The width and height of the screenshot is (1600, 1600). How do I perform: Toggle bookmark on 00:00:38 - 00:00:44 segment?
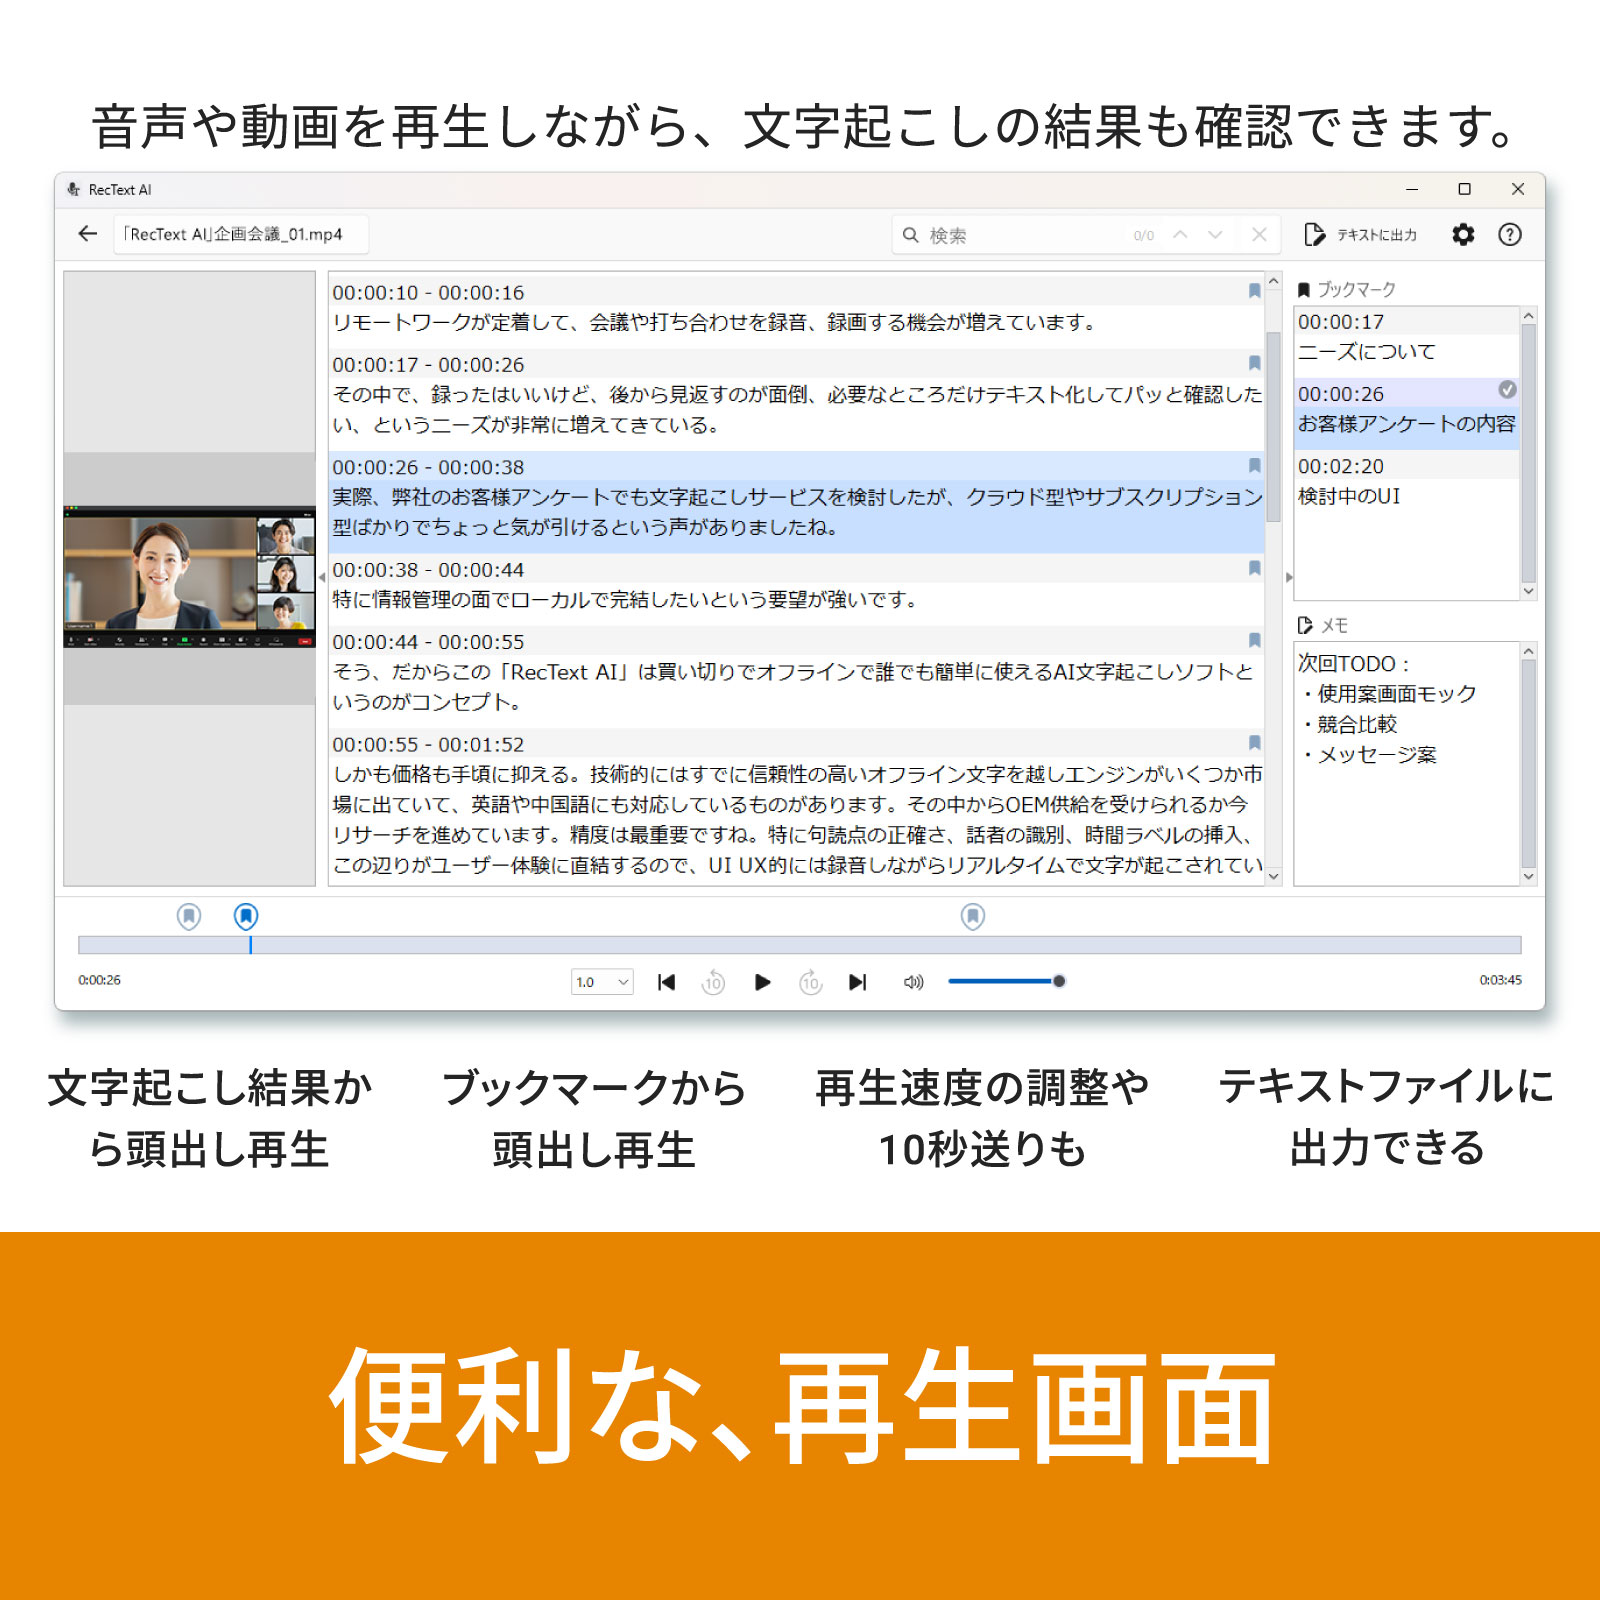tap(1254, 568)
